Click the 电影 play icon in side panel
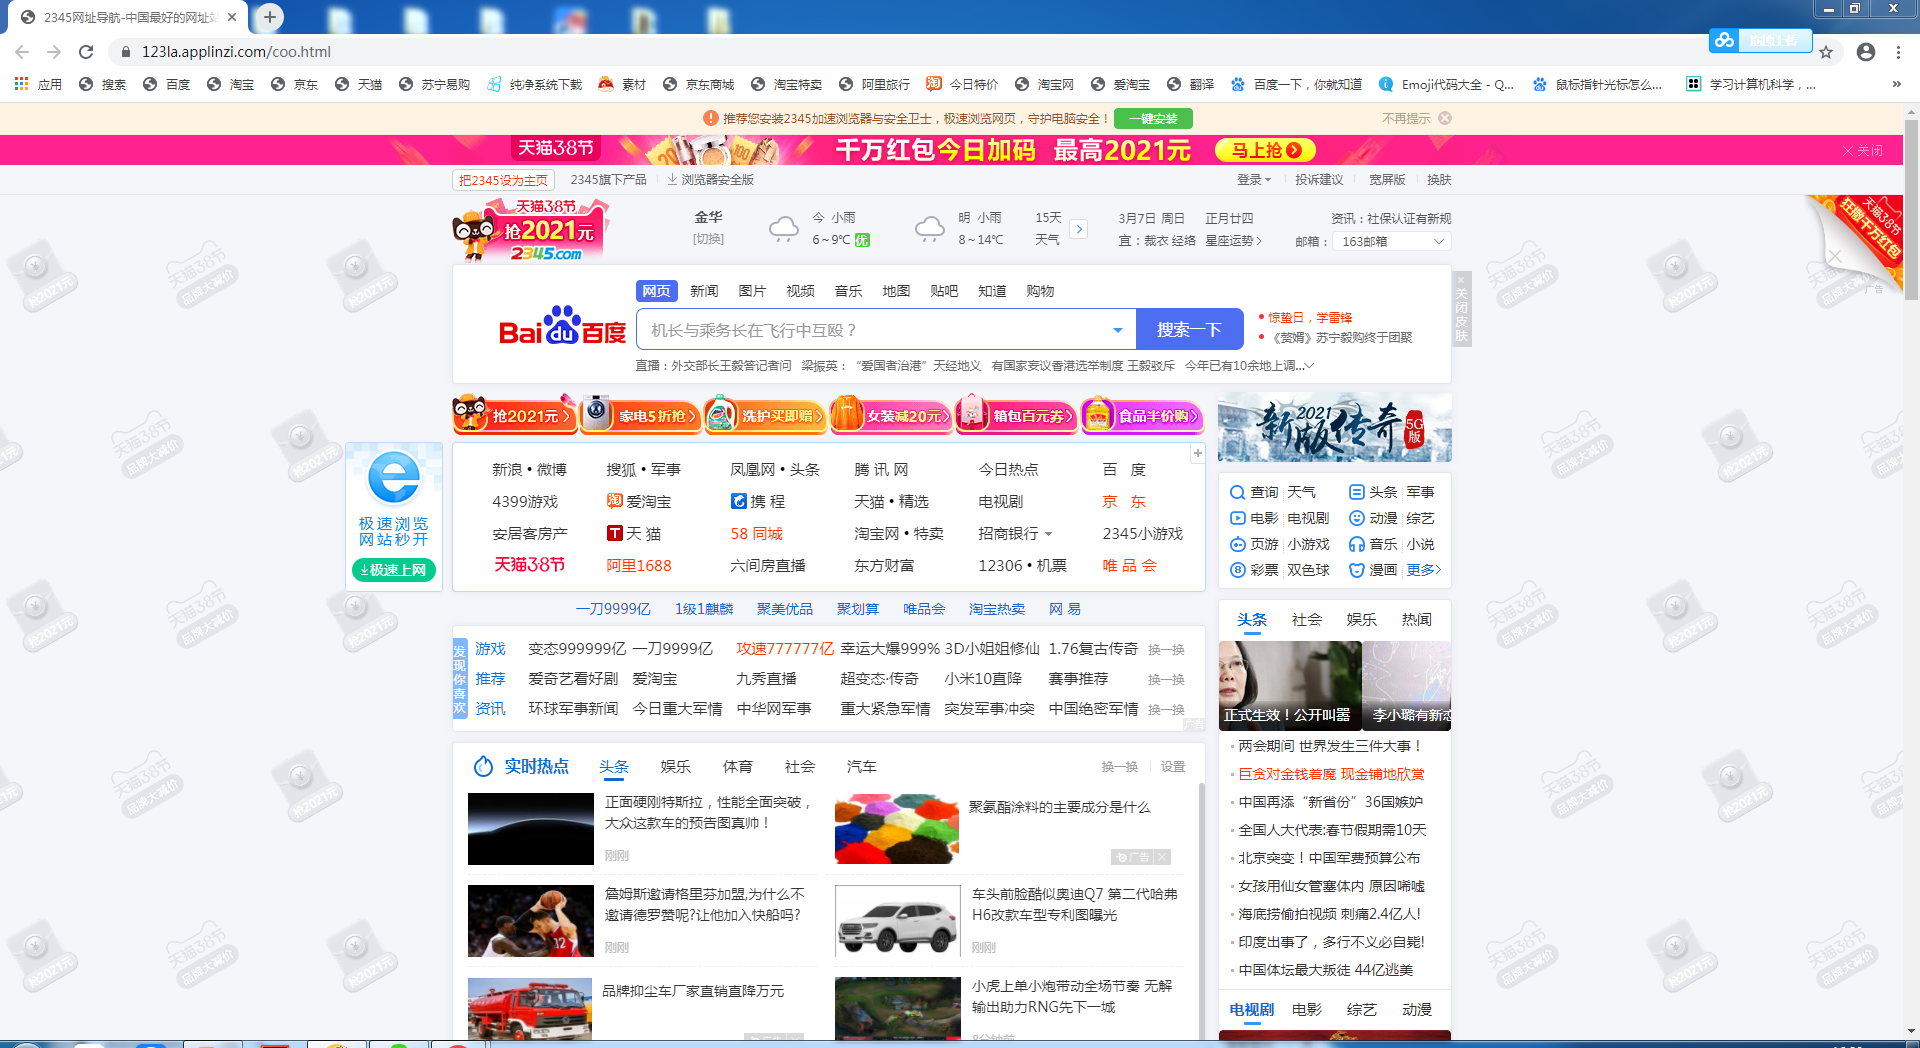Image resolution: width=1920 pixels, height=1048 pixels. [x=1237, y=518]
